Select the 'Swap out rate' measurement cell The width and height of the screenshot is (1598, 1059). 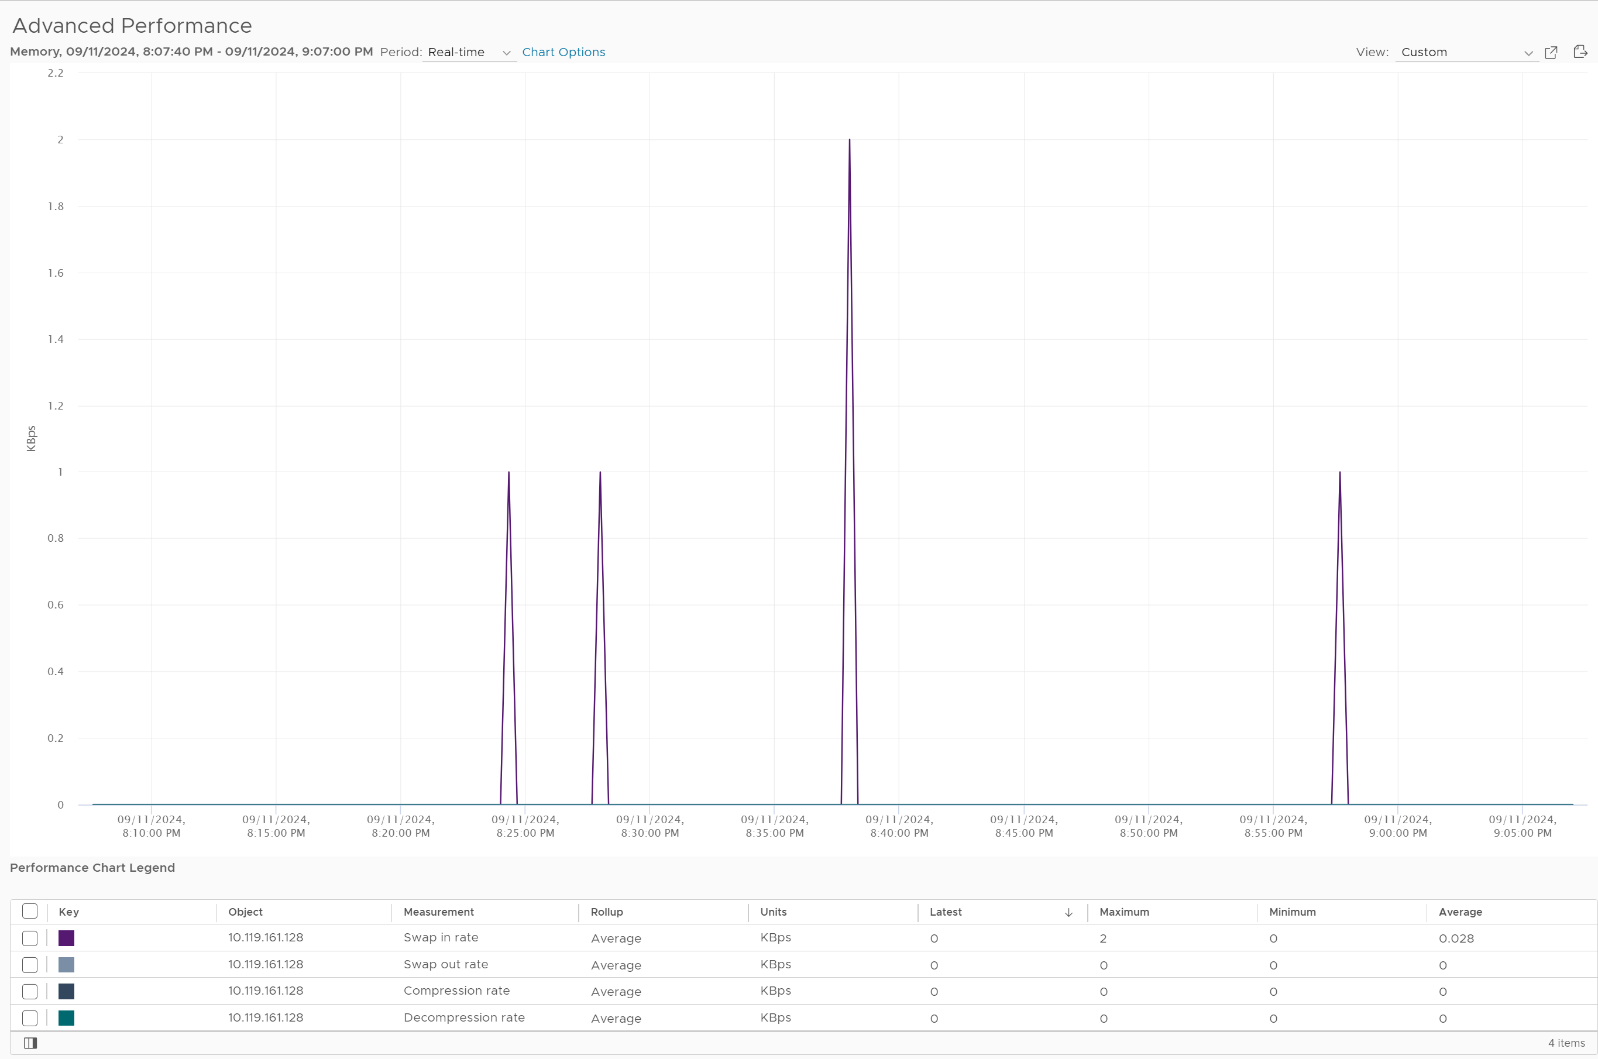446,965
